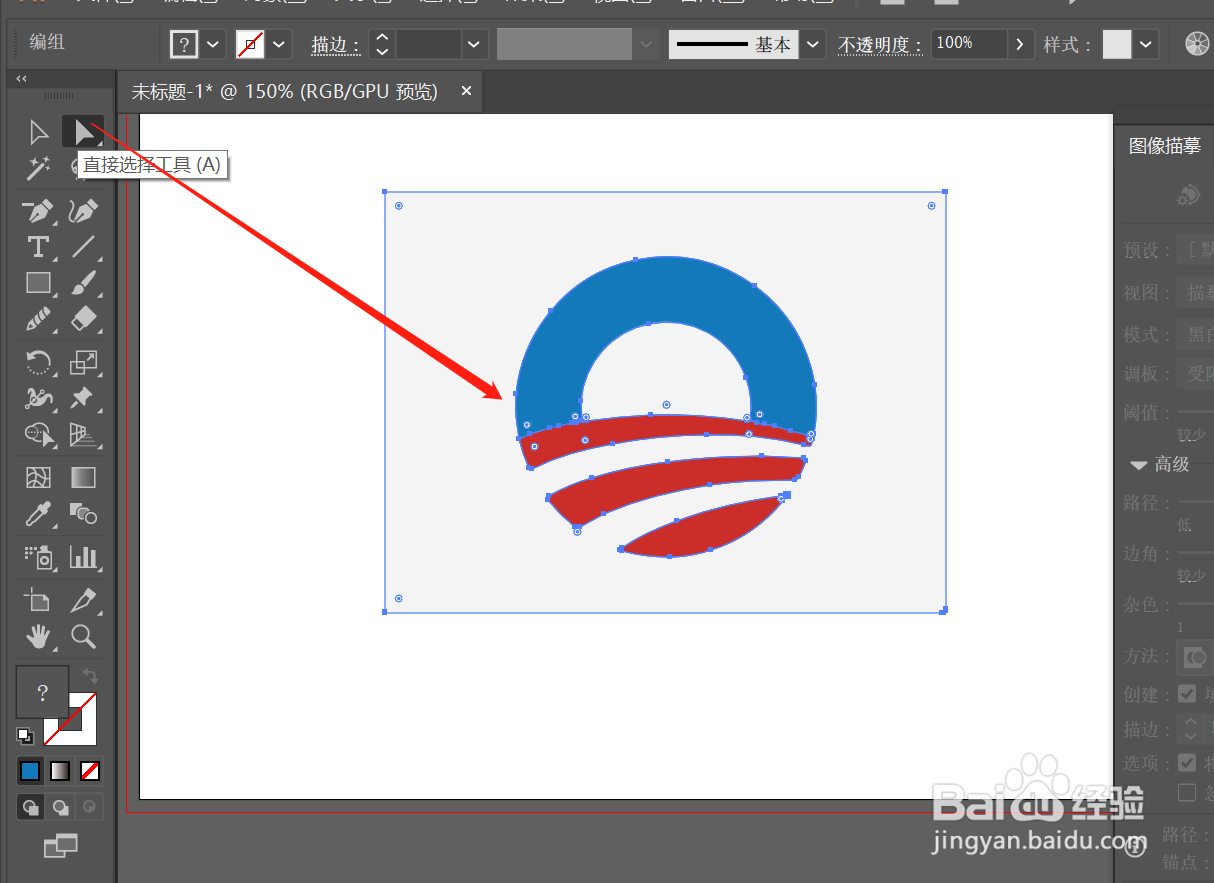Select the Slice tool
Screen dimensions: 1214x883
(x=83, y=600)
